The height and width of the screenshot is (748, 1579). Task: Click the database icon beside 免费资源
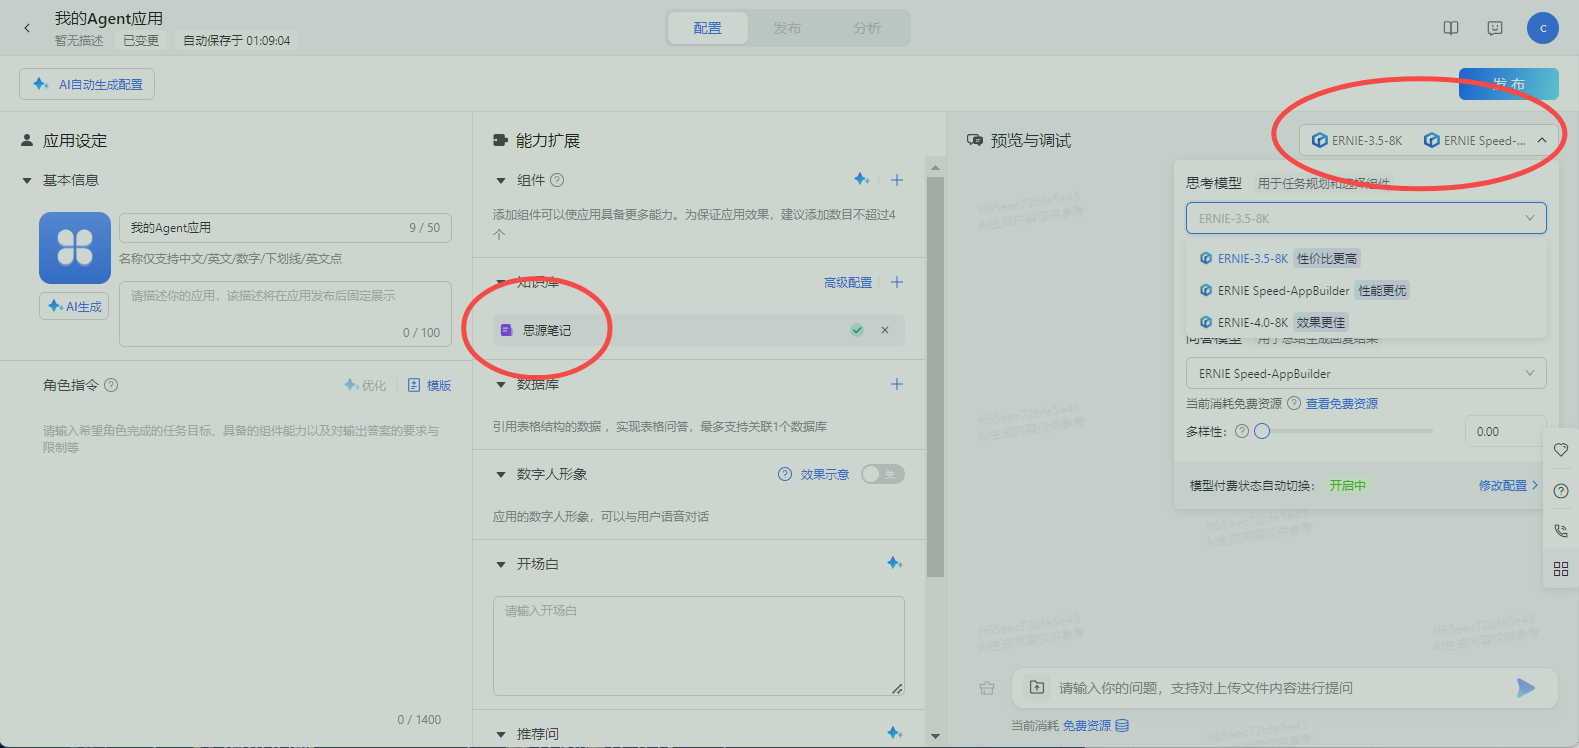[x=1122, y=726]
